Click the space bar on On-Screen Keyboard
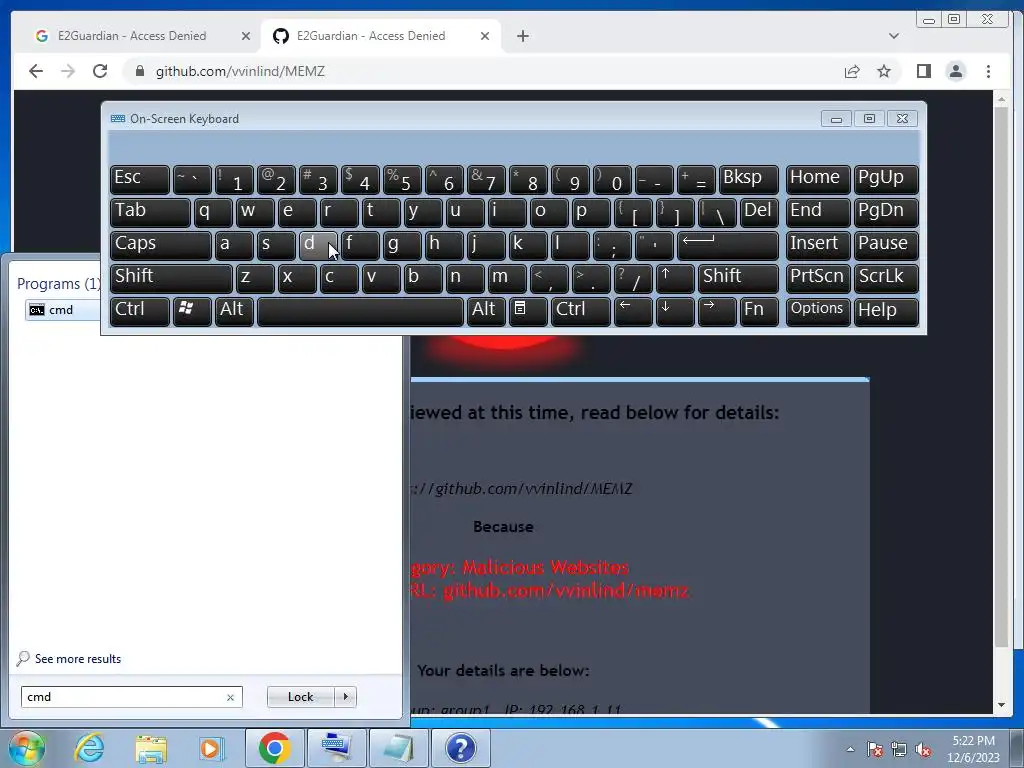The image size is (1024, 768). pyautogui.click(x=360, y=311)
